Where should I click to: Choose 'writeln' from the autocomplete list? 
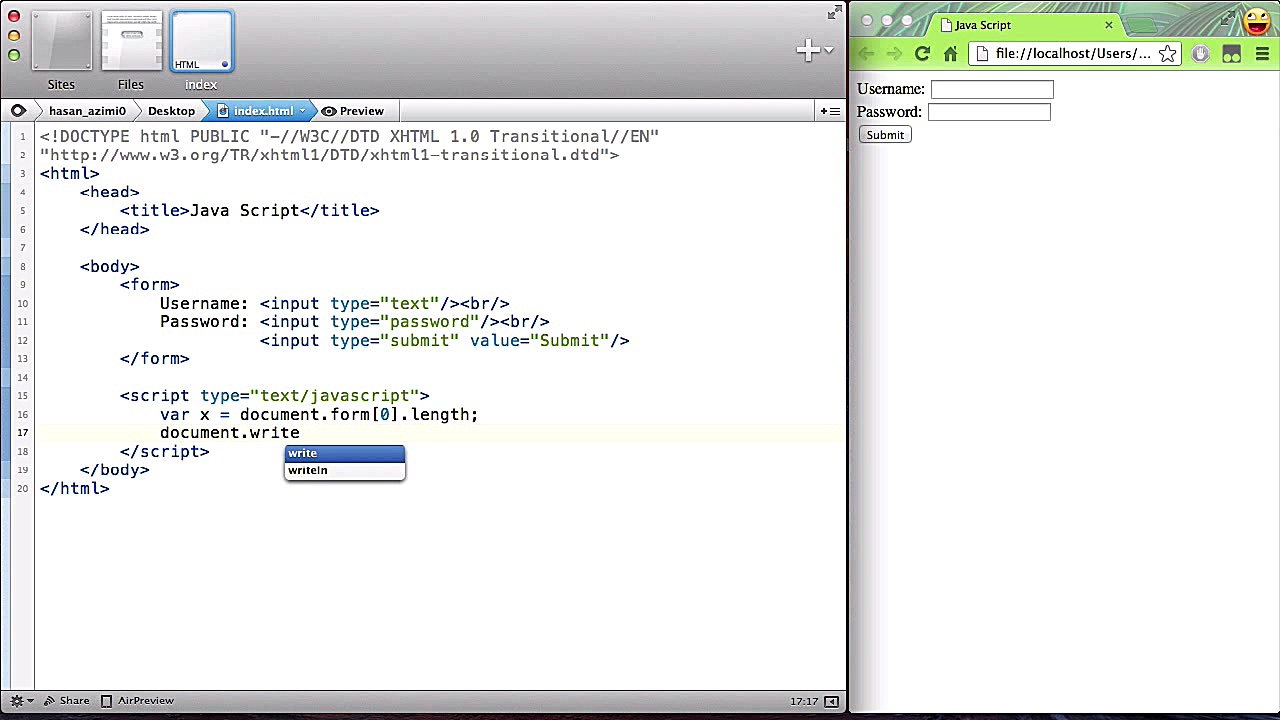pyautogui.click(x=345, y=470)
